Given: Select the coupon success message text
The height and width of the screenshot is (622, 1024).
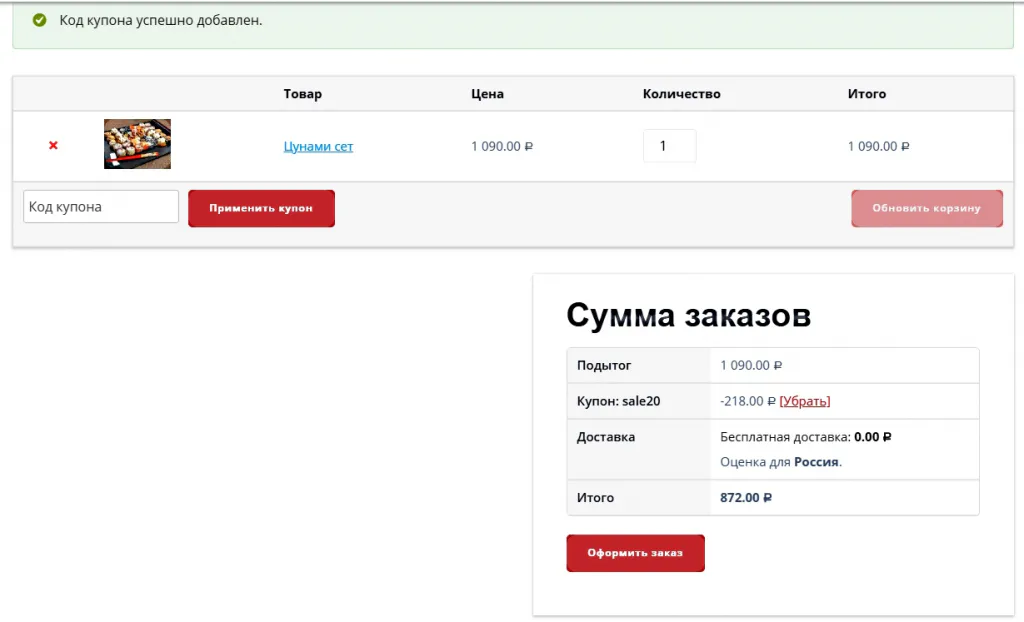Looking at the screenshot, I should click(160, 20).
